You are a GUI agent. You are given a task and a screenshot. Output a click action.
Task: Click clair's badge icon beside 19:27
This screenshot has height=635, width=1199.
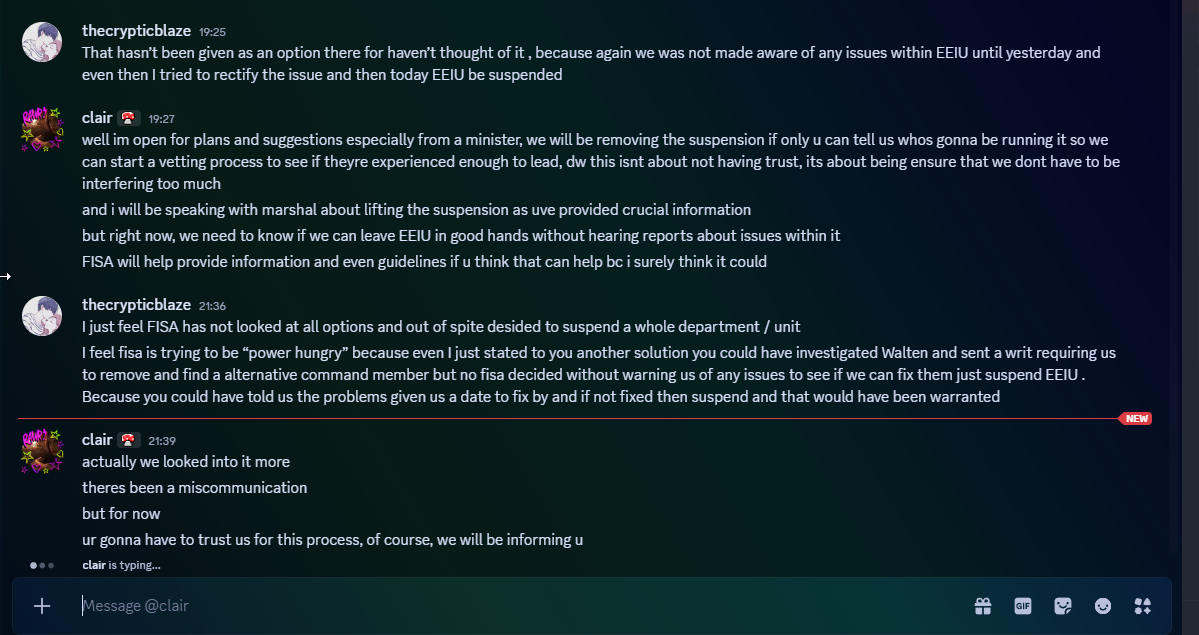point(129,118)
